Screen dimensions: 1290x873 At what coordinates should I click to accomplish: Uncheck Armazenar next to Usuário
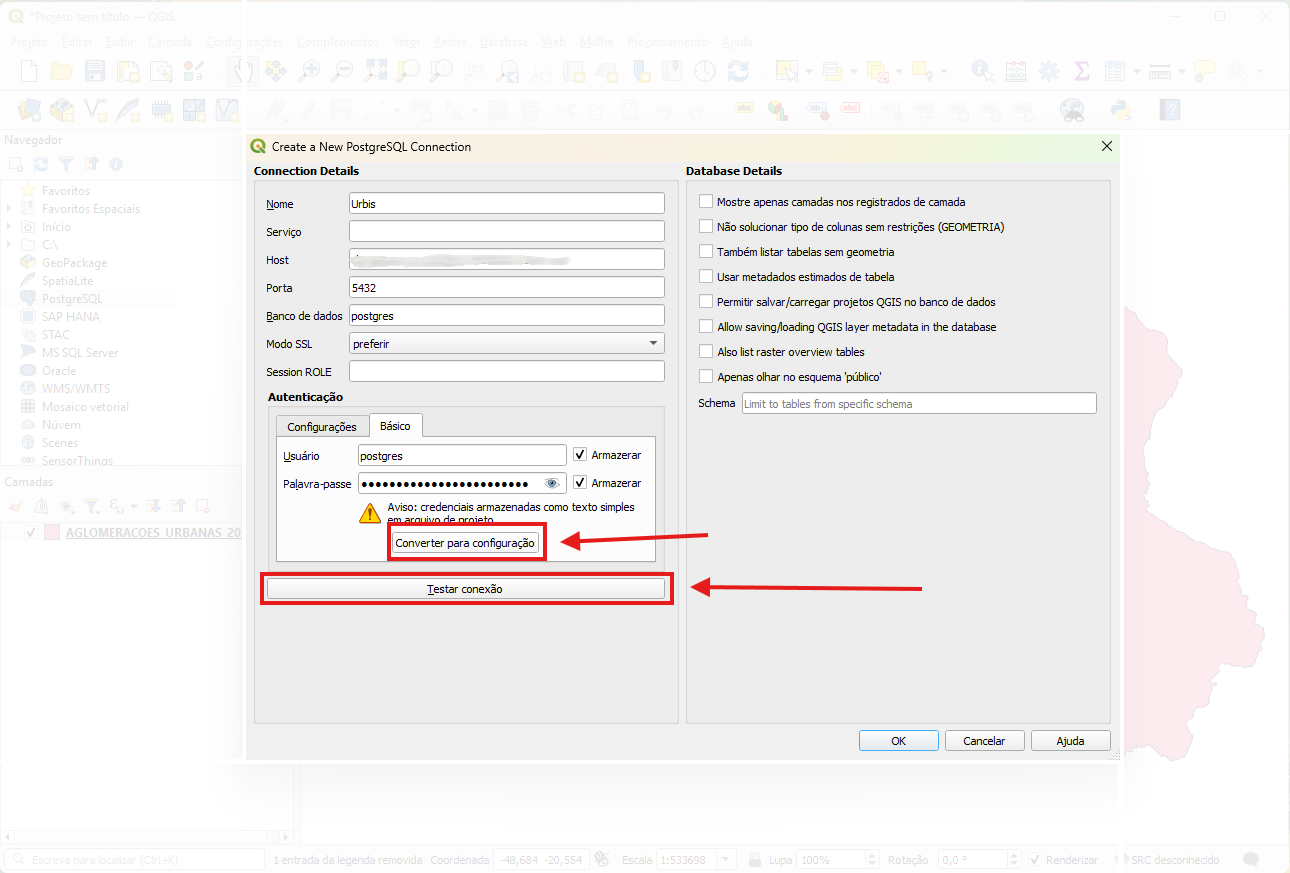click(x=580, y=455)
